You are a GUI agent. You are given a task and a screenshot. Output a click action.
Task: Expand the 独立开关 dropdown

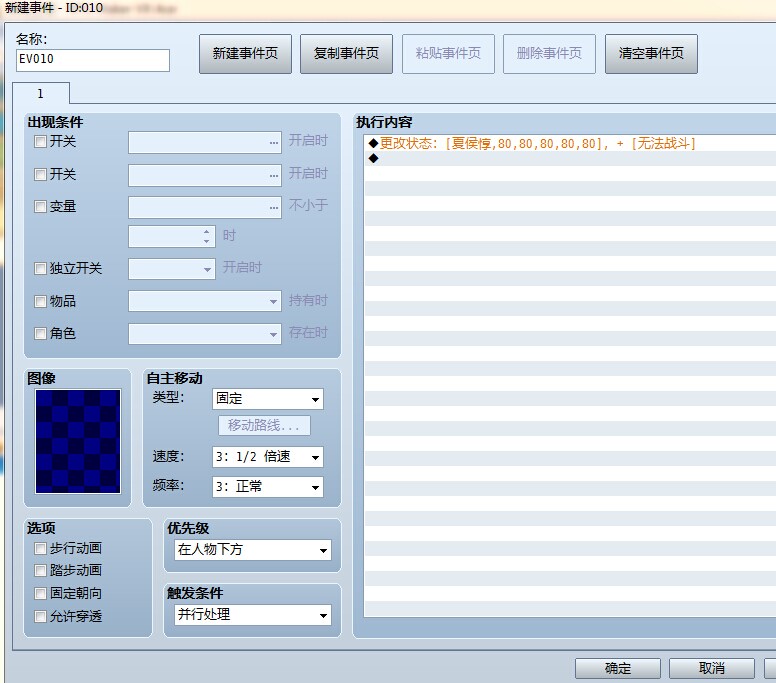point(172,269)
